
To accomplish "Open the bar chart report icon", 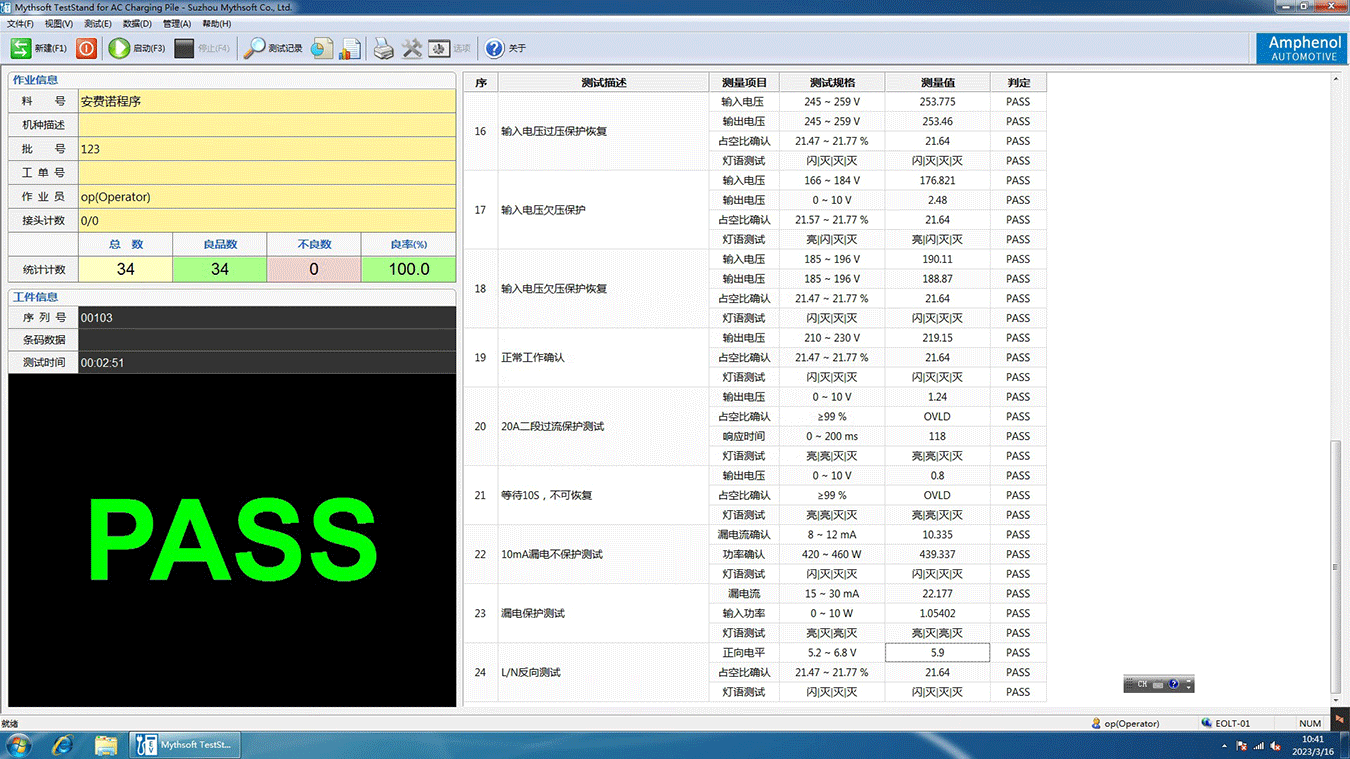I will point(350,48).
